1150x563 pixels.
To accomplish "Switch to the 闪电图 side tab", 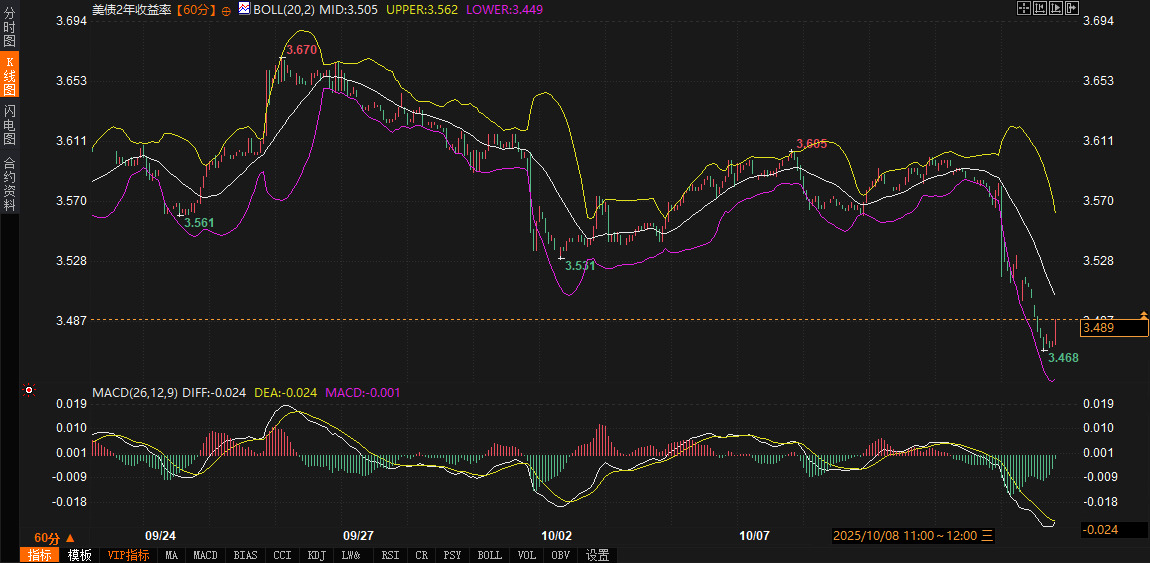I will pos(9,124).
